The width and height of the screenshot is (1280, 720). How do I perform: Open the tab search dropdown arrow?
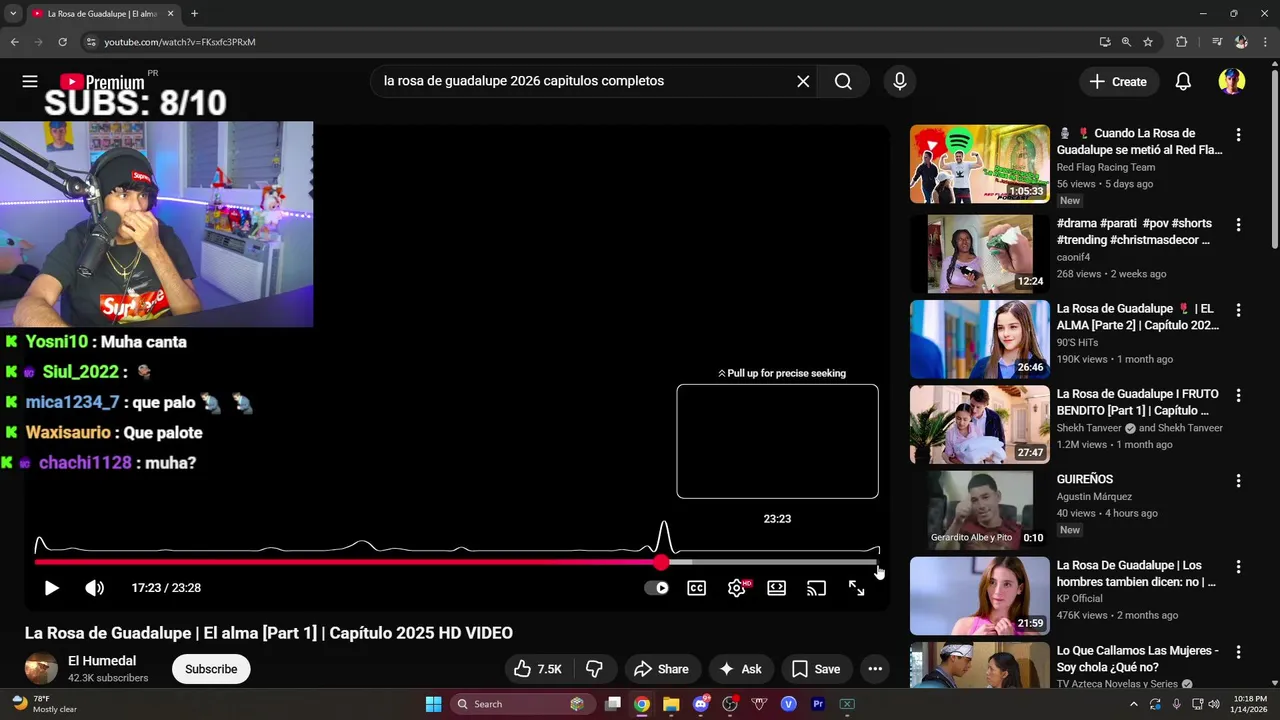click(x=13, y=14)
